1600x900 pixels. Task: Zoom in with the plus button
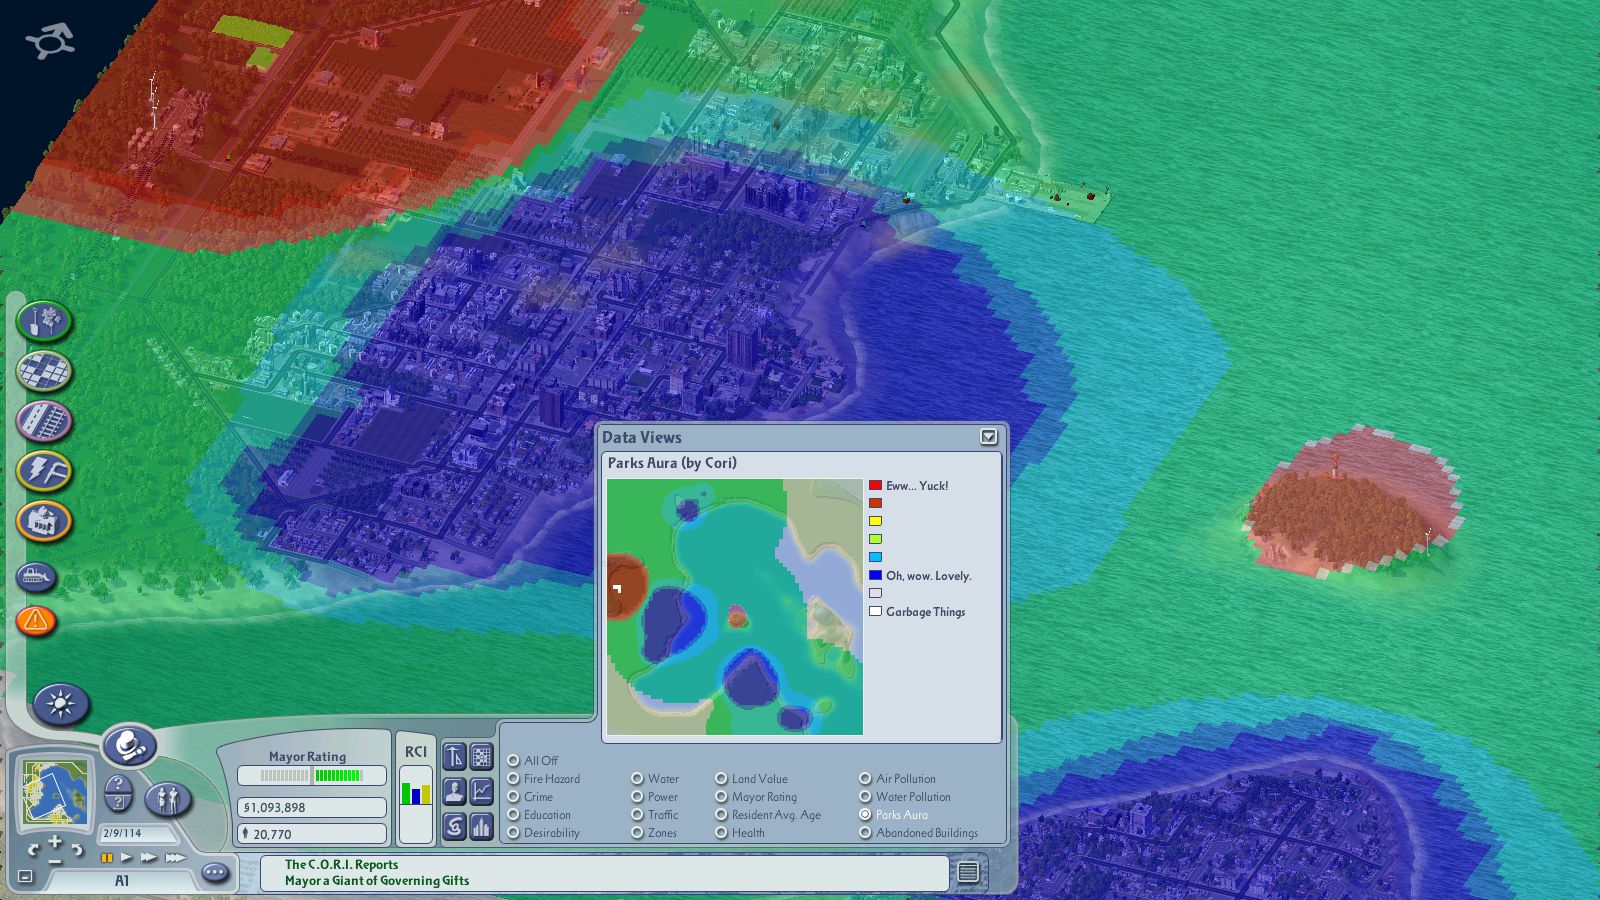click(55, 842)
